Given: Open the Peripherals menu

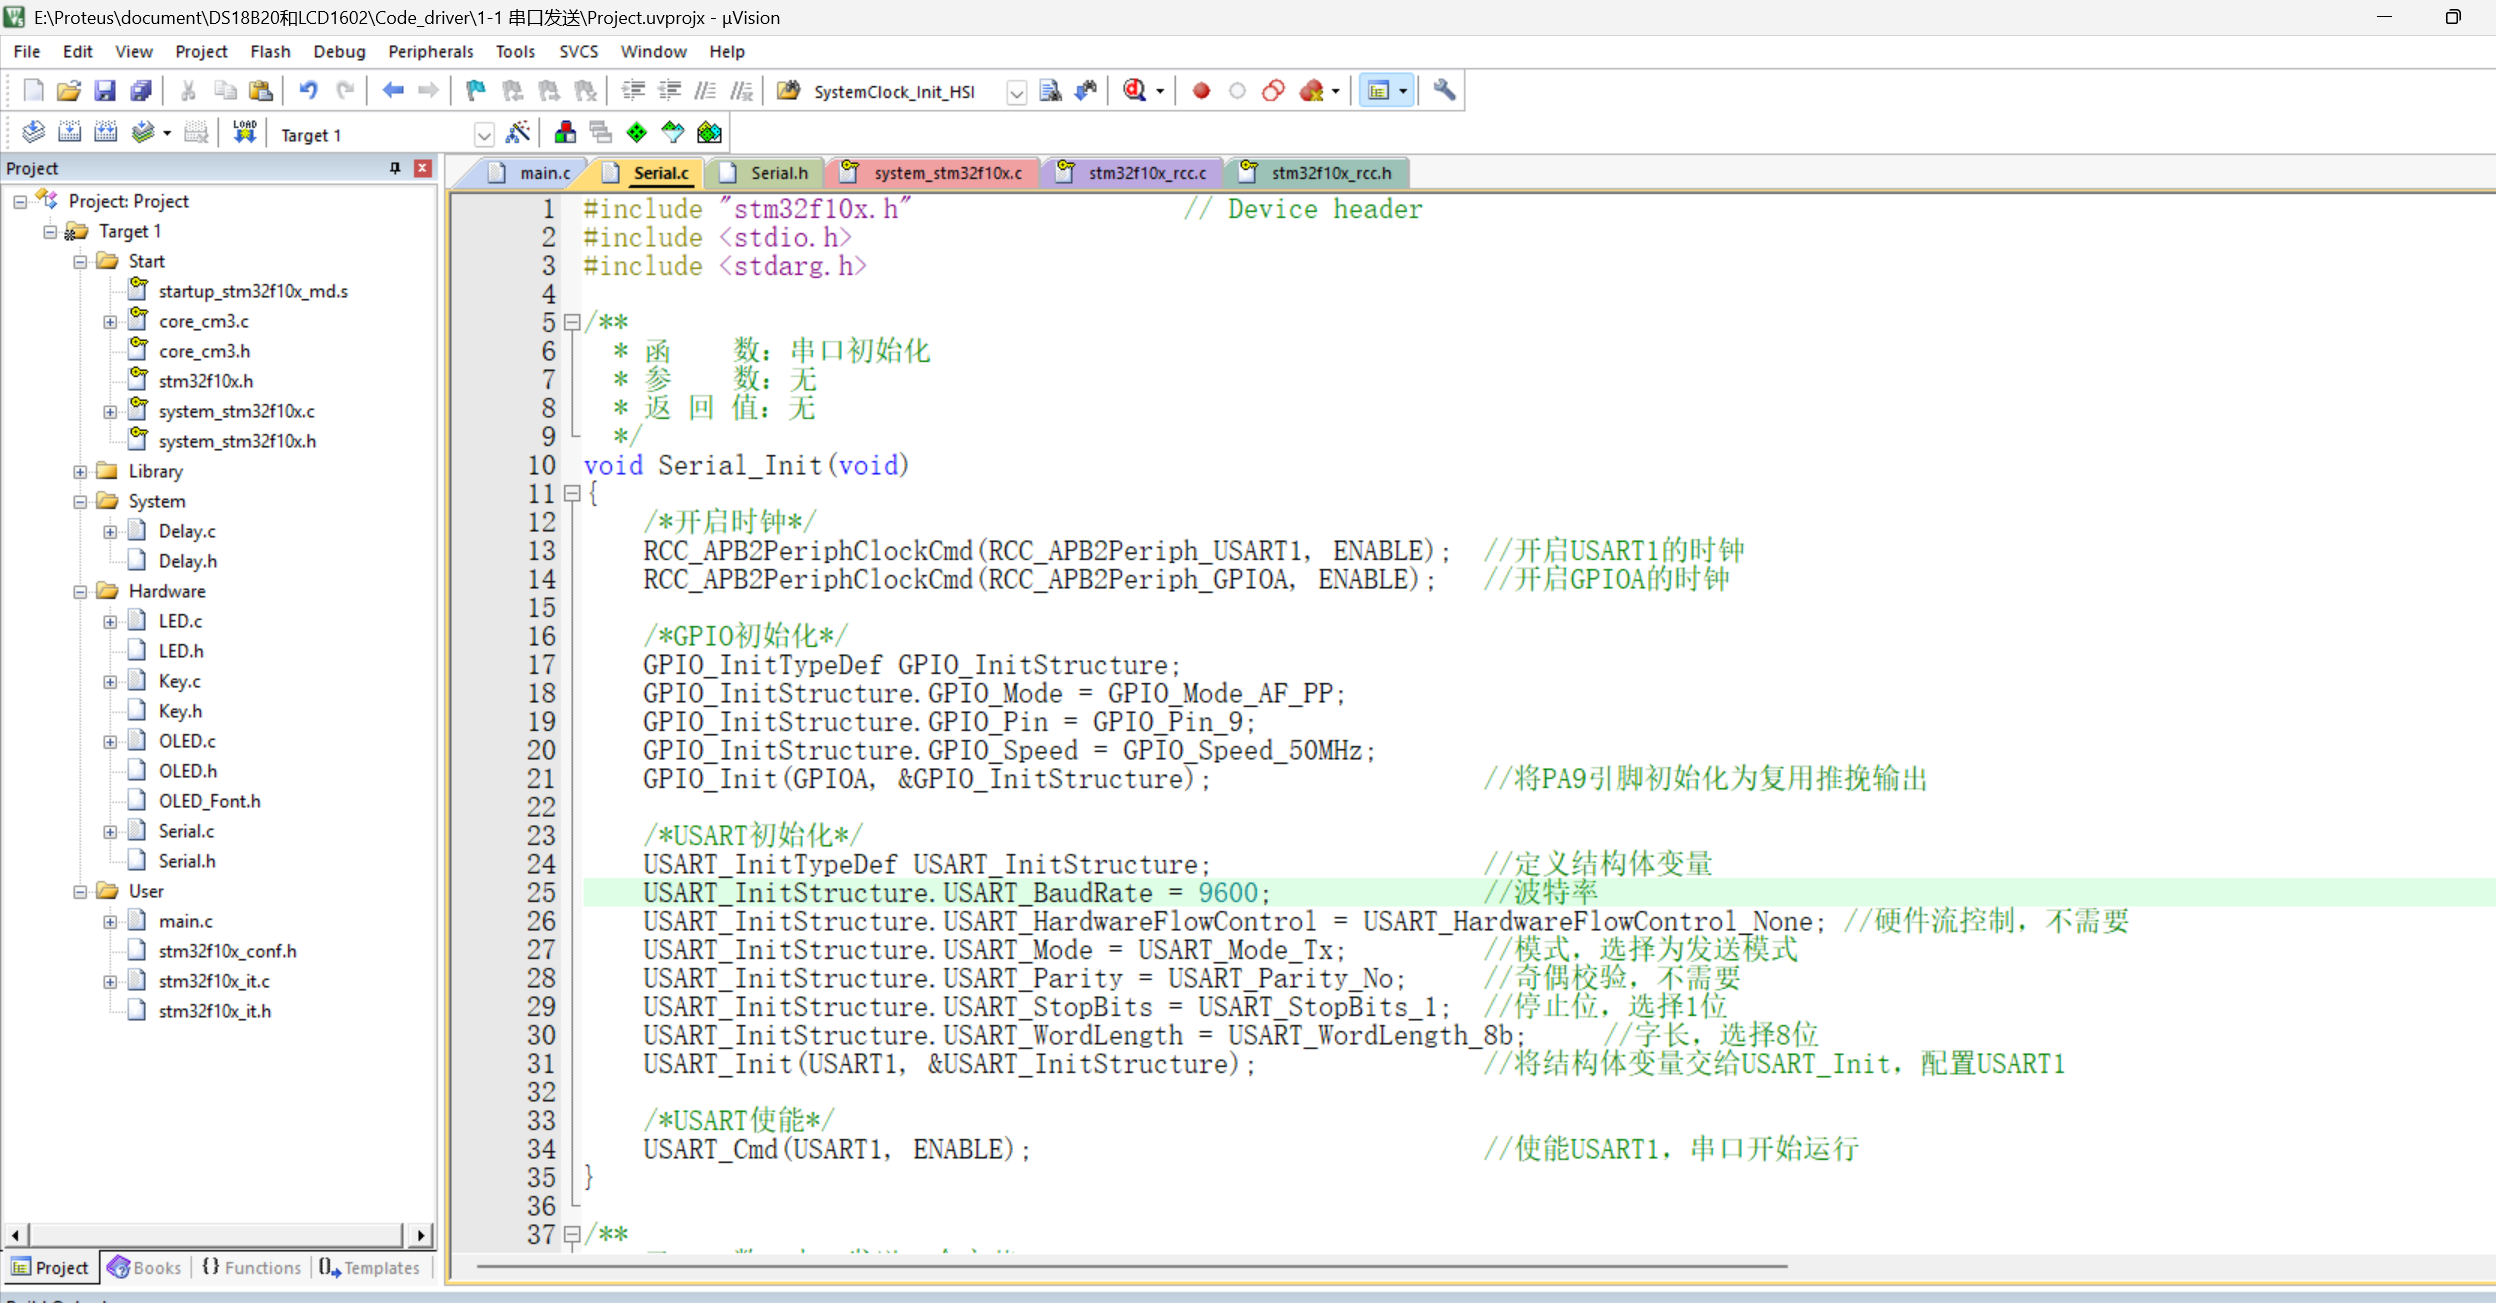Looking at the screenshot, I should pyautogui.click(x=430, y=51).
